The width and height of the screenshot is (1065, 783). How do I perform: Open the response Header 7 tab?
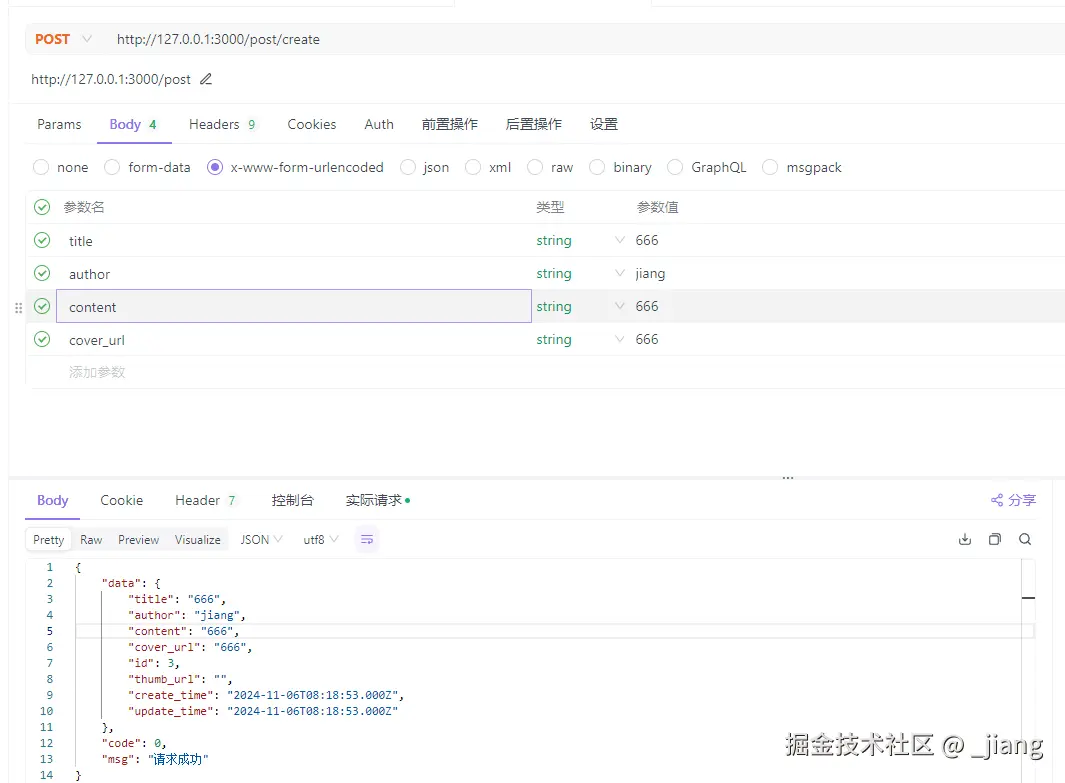pyautogui.click(x=205, y=500)
